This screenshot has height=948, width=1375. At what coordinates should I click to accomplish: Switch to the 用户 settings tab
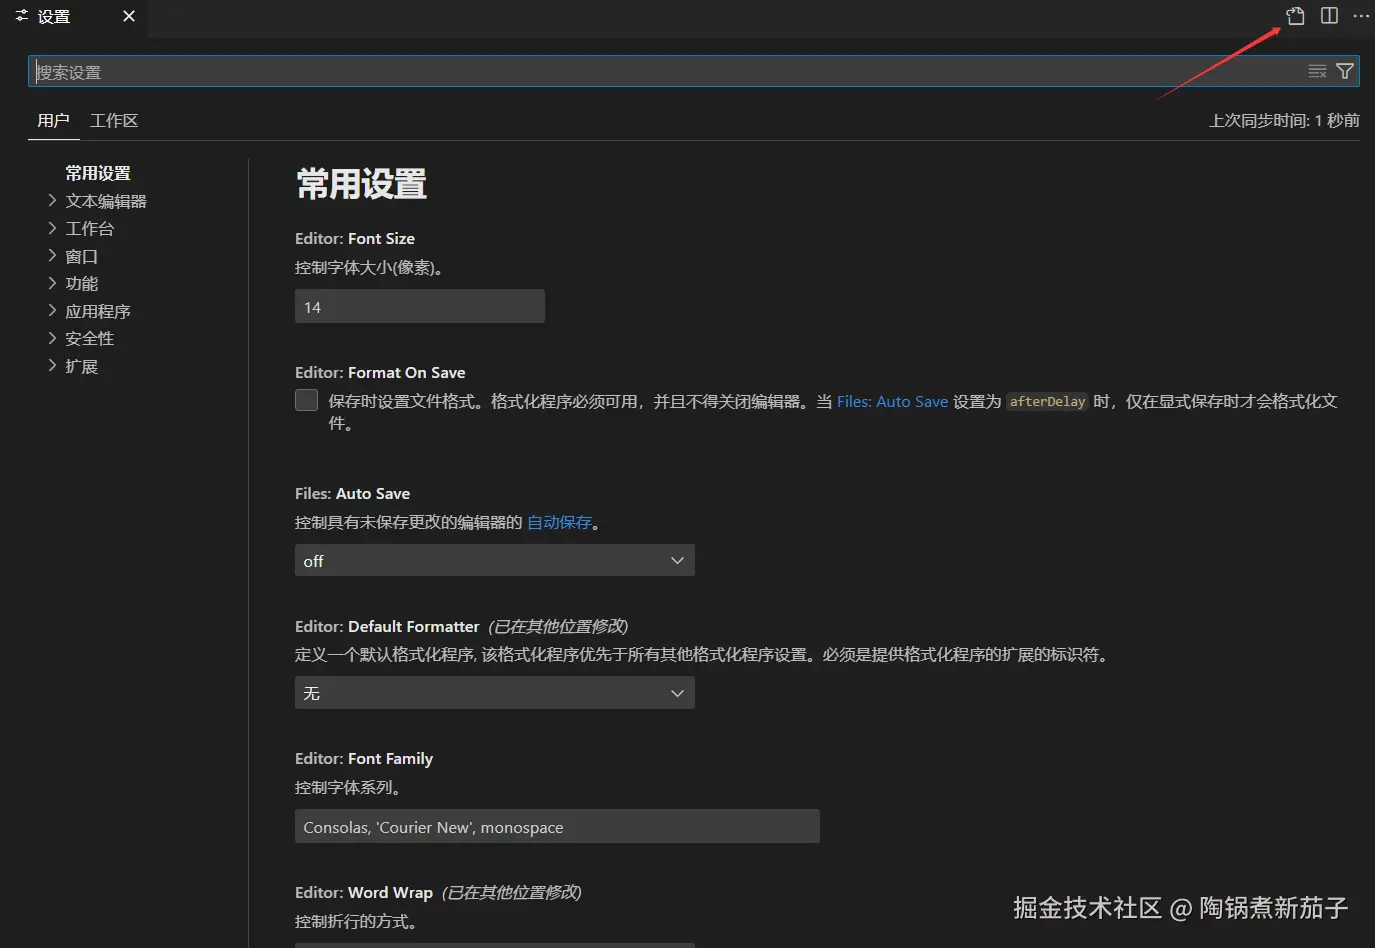(x=53, y=120)
